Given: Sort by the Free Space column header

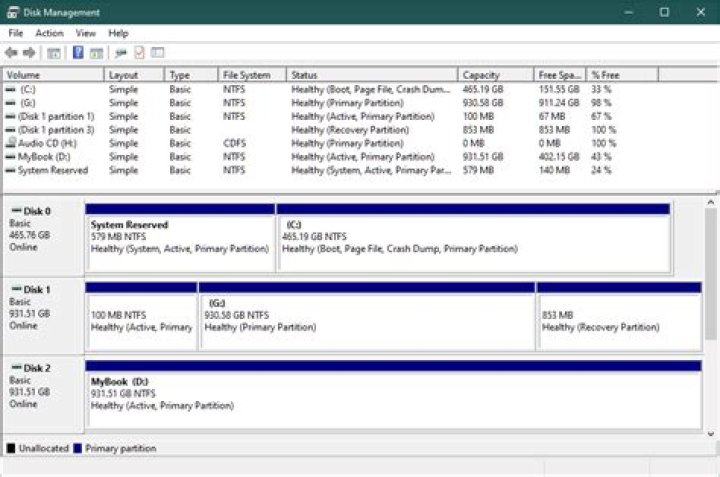Looking at the screenshot, I should click(560, 75).
